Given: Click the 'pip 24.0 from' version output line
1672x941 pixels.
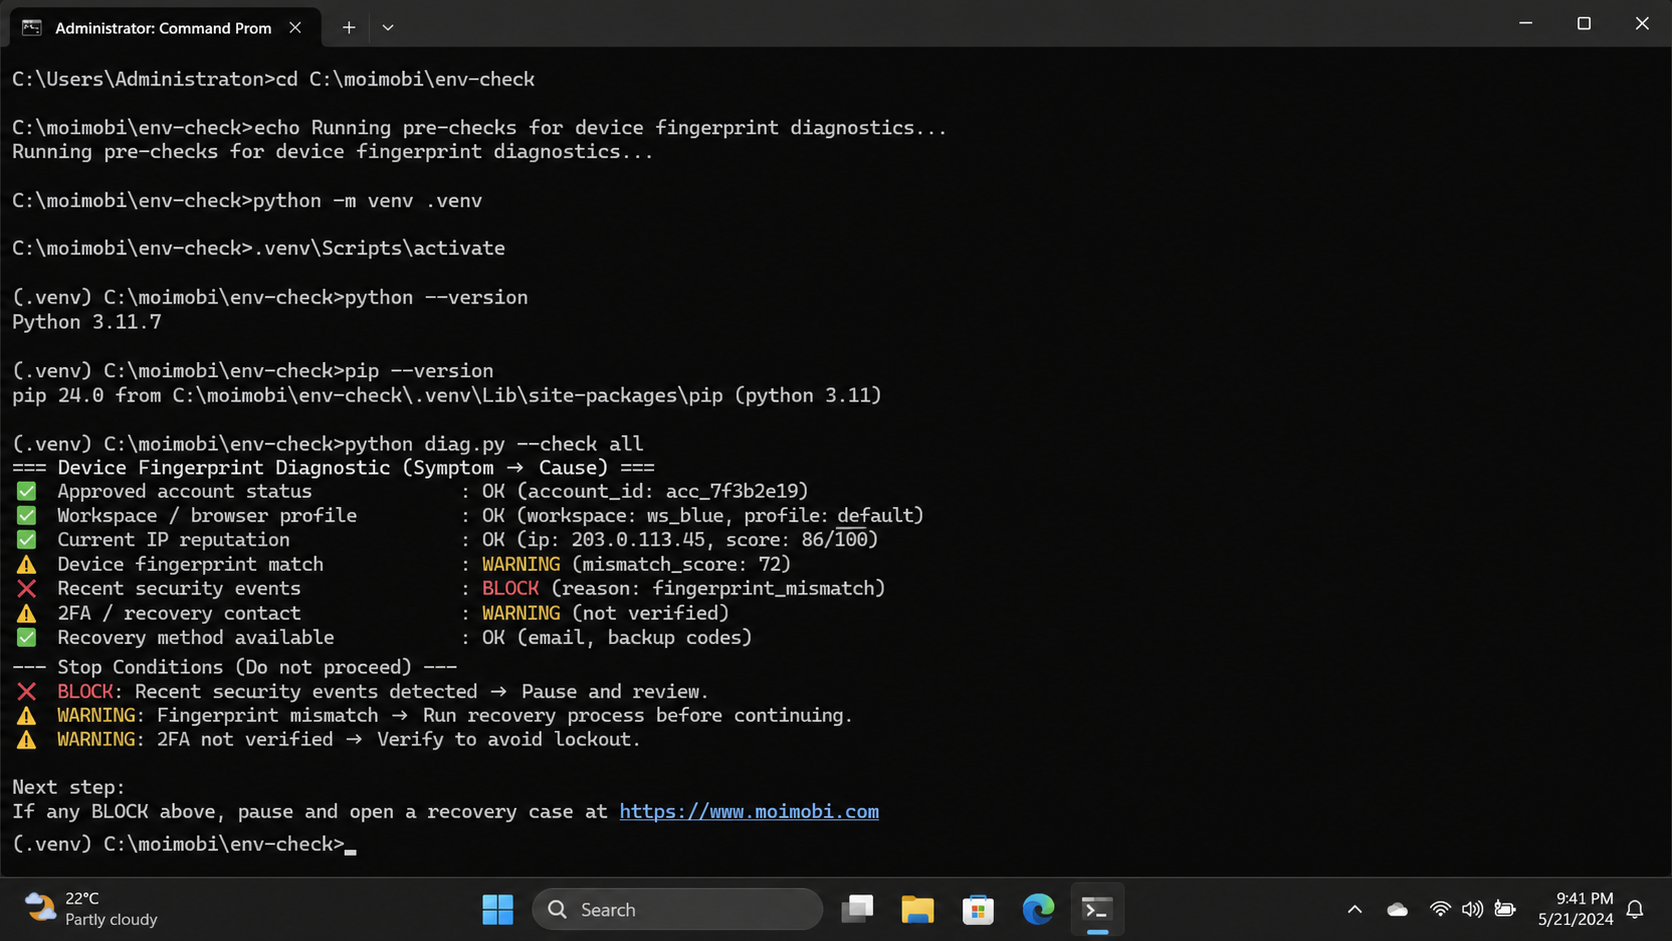Looking at the screenshot, I should click(447, 395).
